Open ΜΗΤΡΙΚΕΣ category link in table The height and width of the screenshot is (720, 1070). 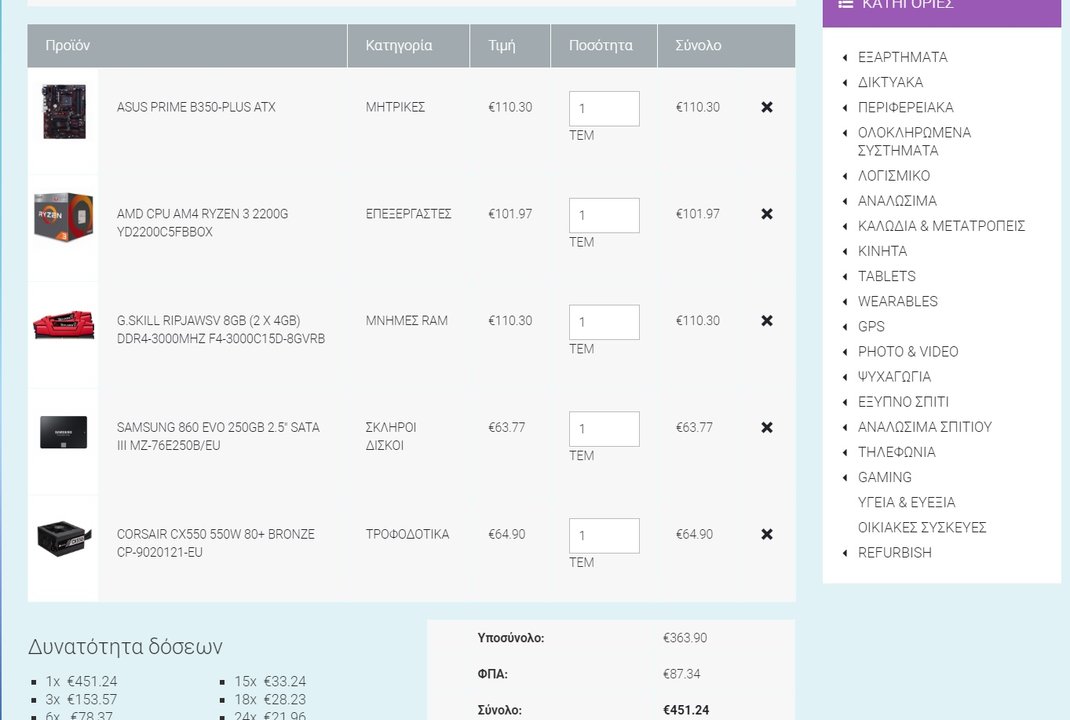395,107
